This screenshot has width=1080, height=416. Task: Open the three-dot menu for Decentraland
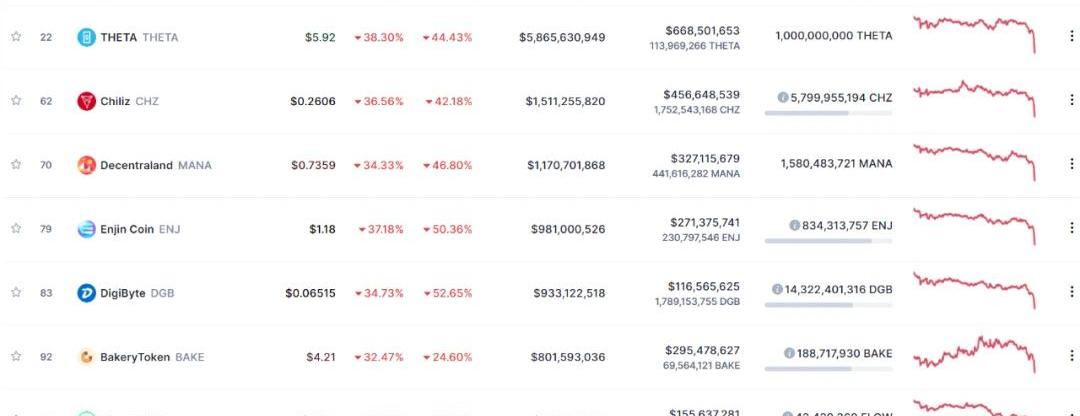tap(1071, 164)
